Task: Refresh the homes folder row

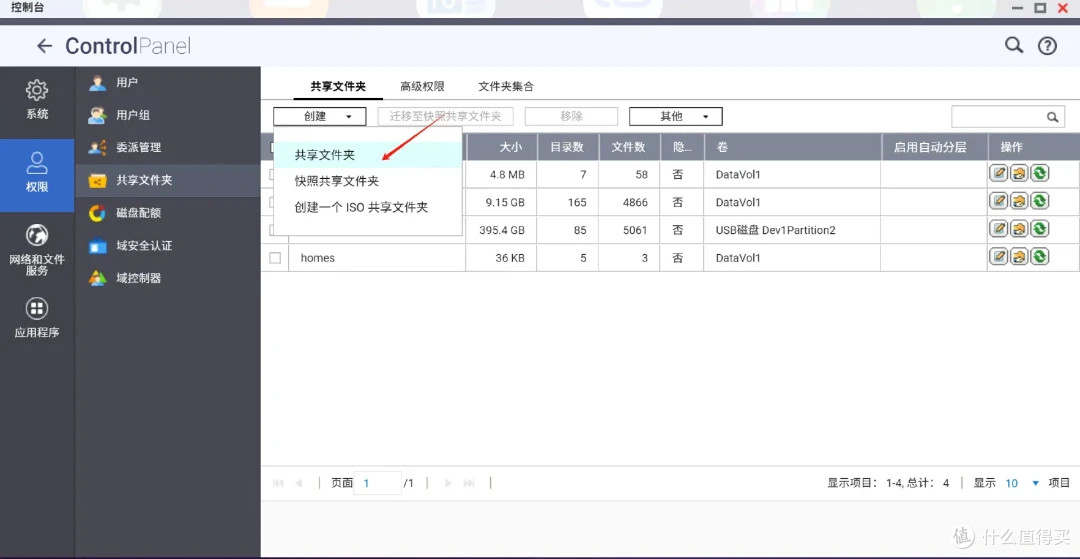Action: pos(1039,257)
